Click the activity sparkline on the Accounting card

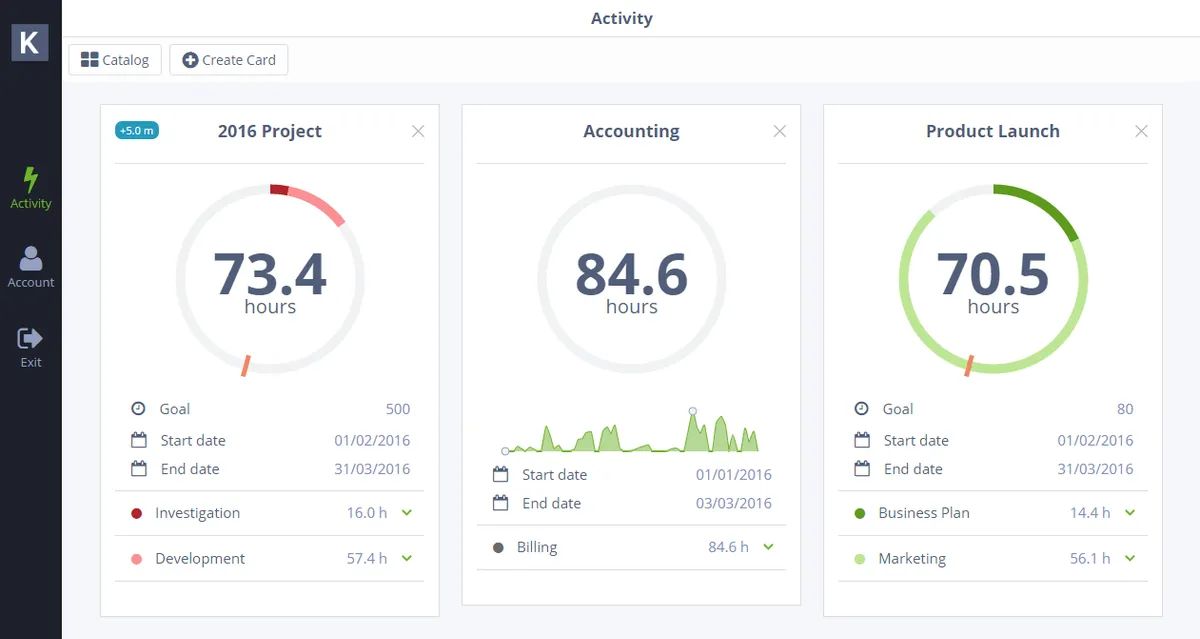[x=630, y=430]
